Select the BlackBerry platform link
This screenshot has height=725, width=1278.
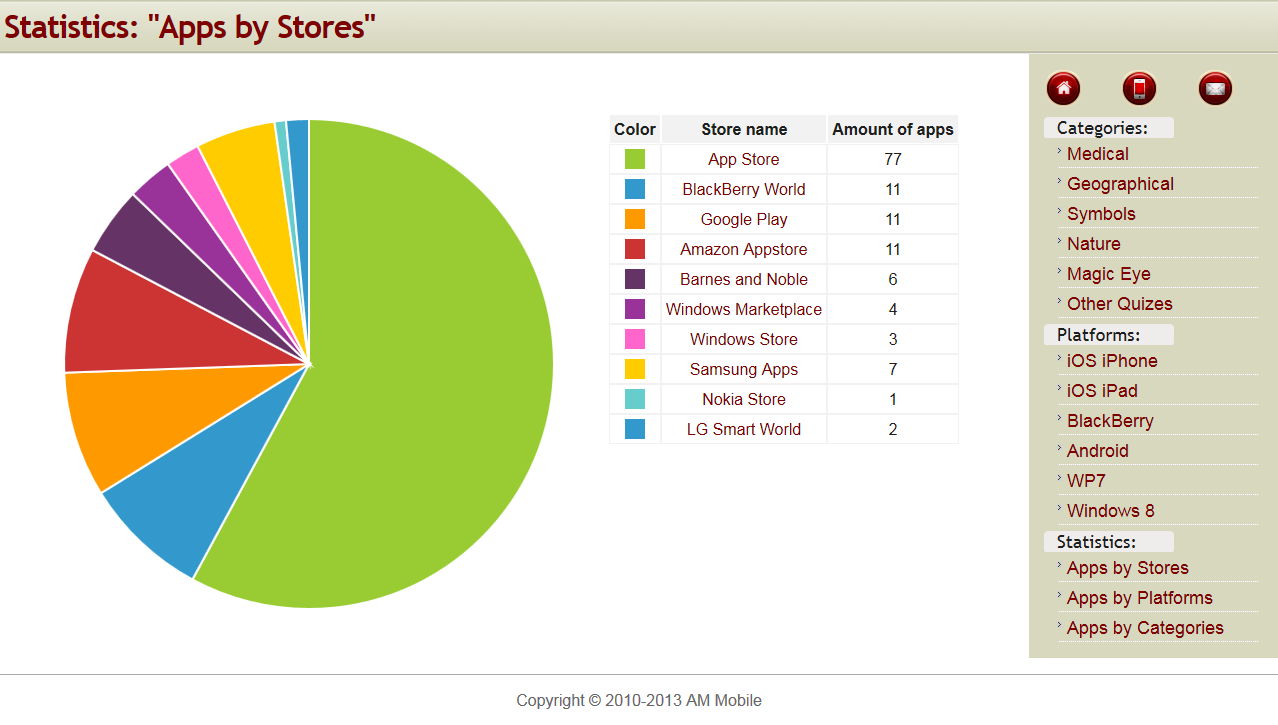(1110, 421)
